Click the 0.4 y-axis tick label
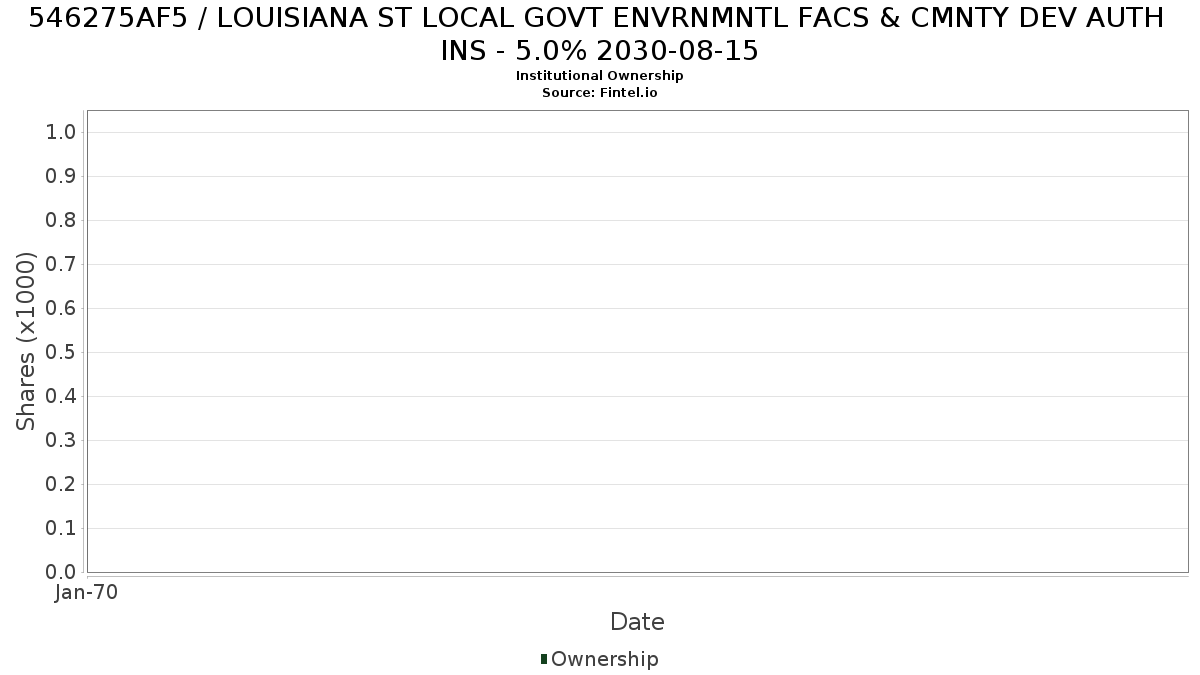 (x=61, y=397)
